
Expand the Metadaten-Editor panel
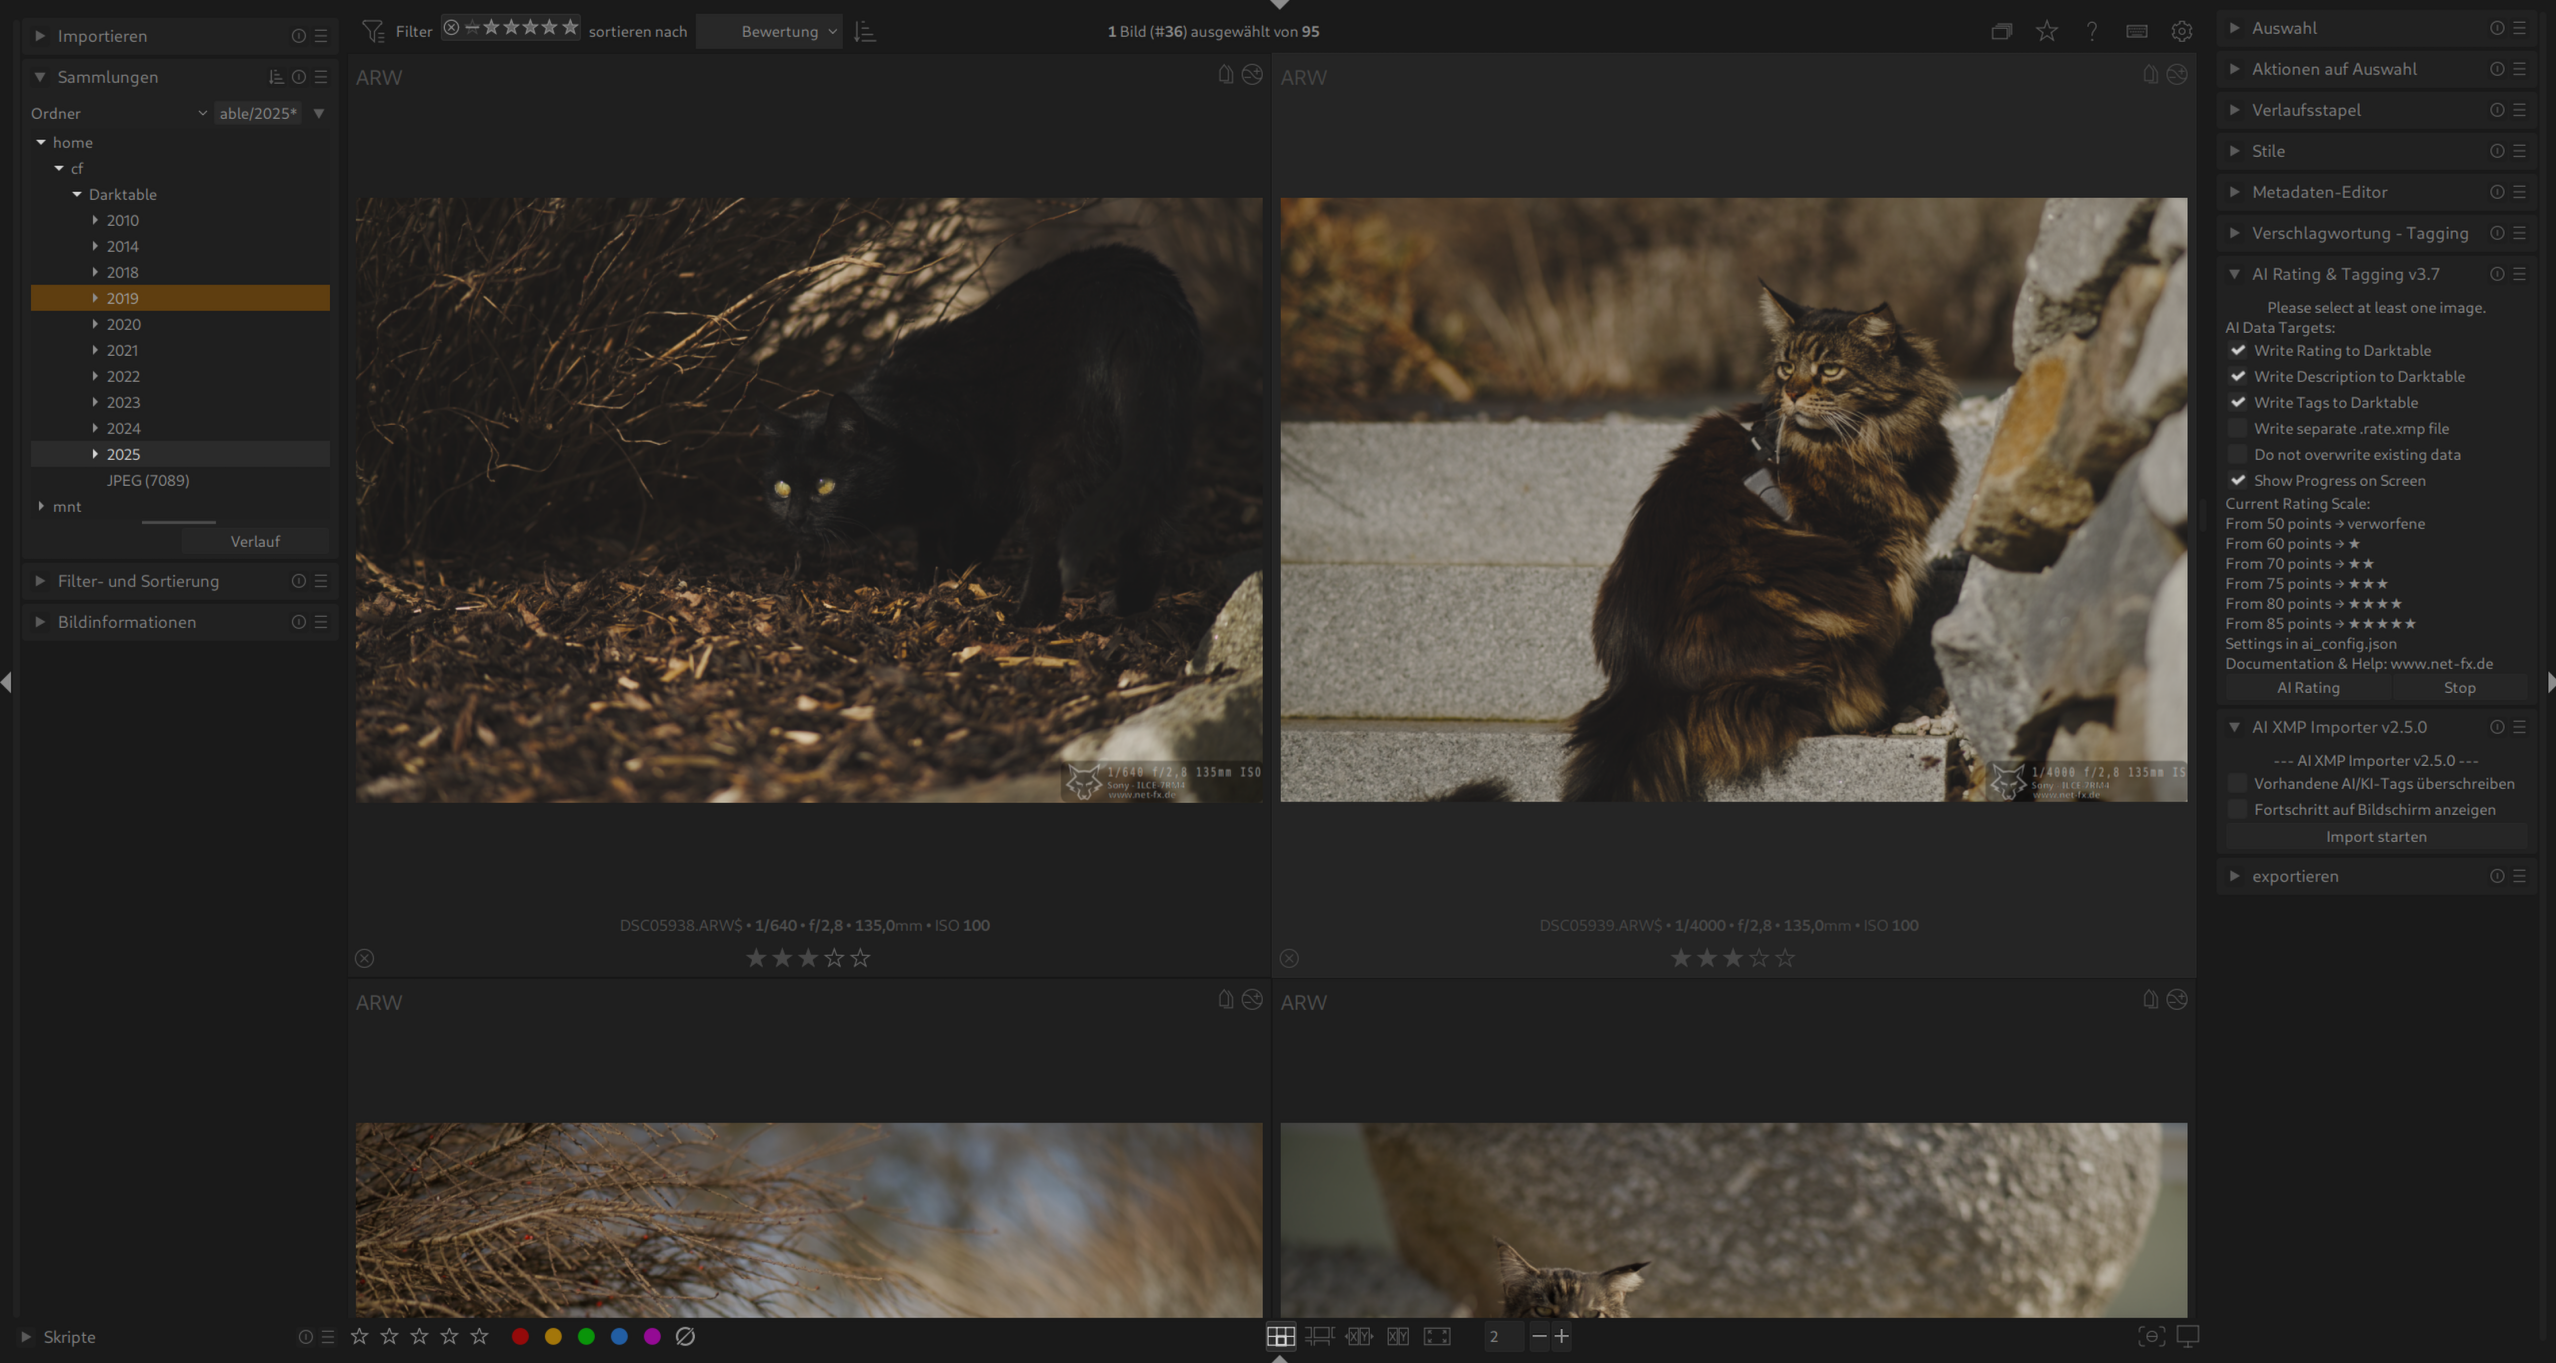pyautogui.click(x=2319, y=192)
